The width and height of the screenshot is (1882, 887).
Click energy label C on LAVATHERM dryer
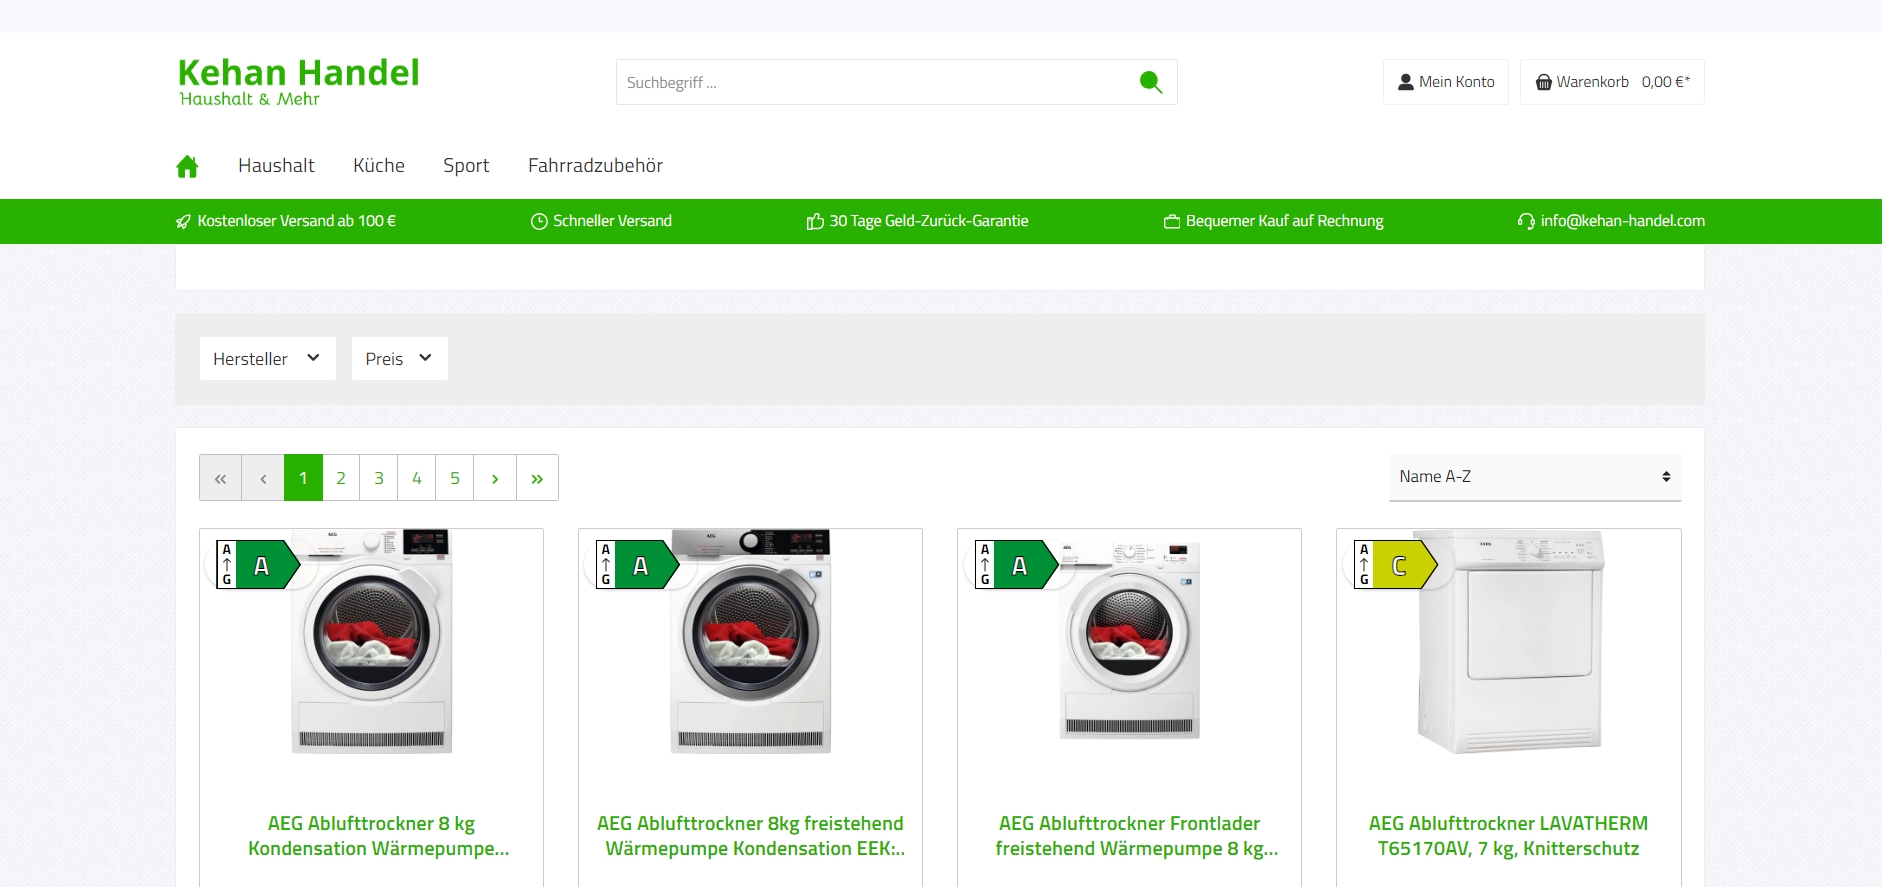click(x=1395, y=565)
